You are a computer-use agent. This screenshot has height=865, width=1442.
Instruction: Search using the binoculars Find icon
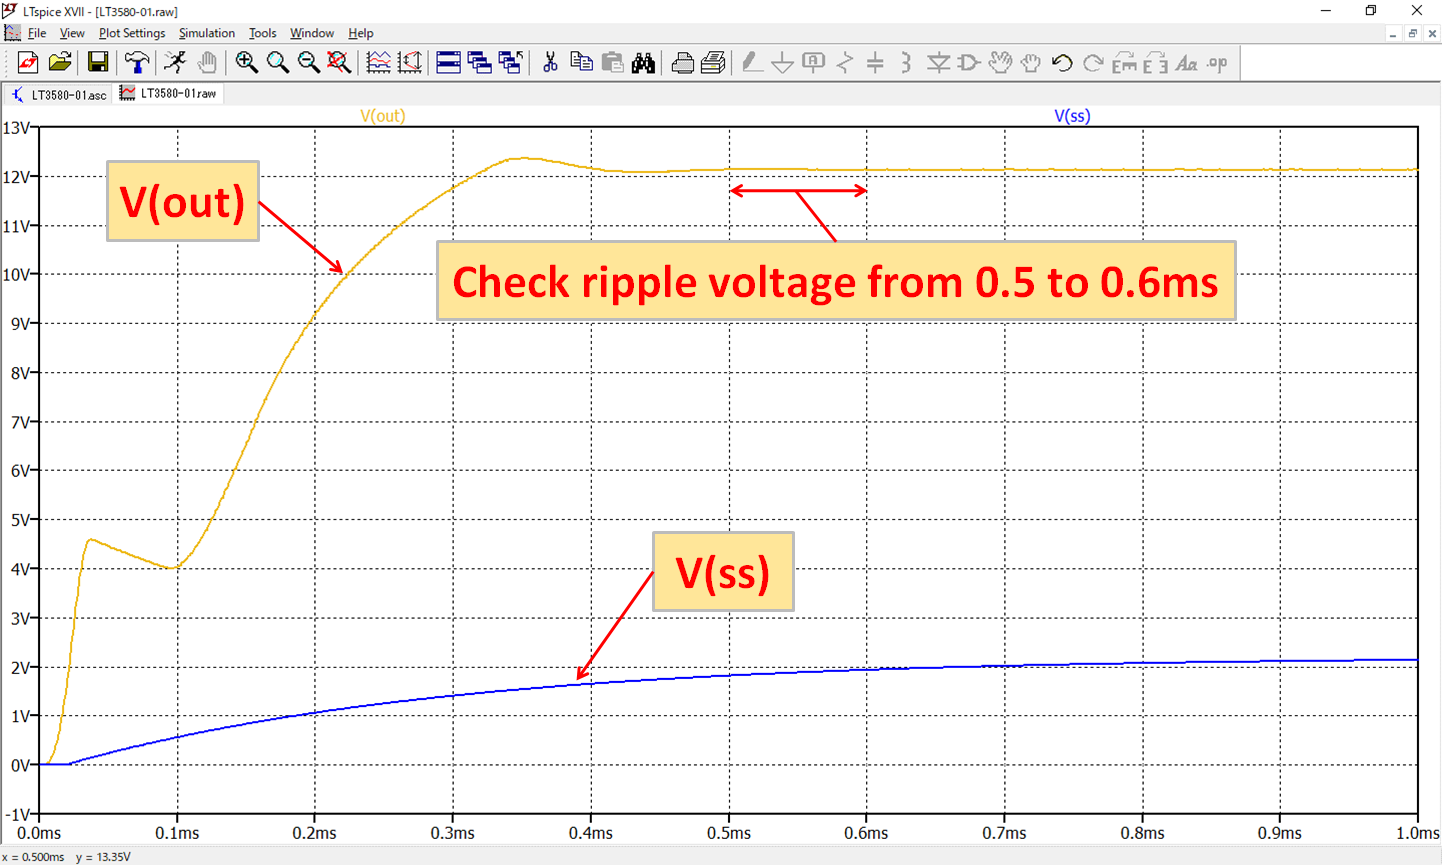644,62
